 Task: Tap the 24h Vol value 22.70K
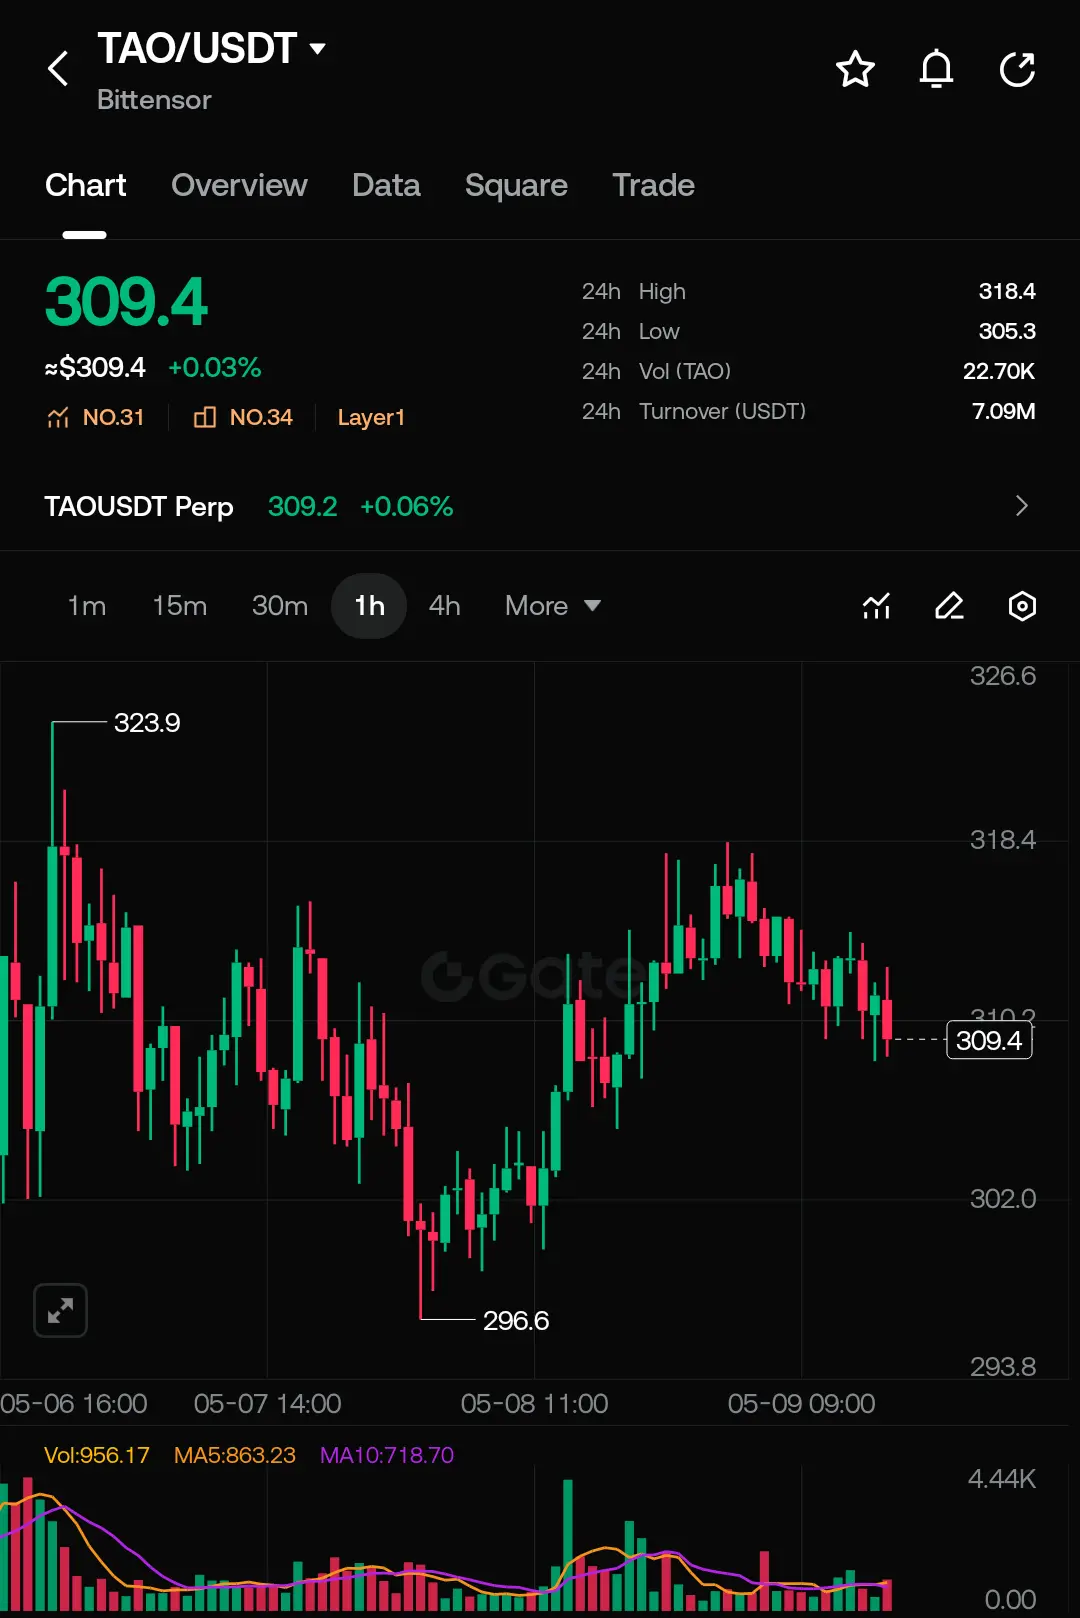pos(999,371)
